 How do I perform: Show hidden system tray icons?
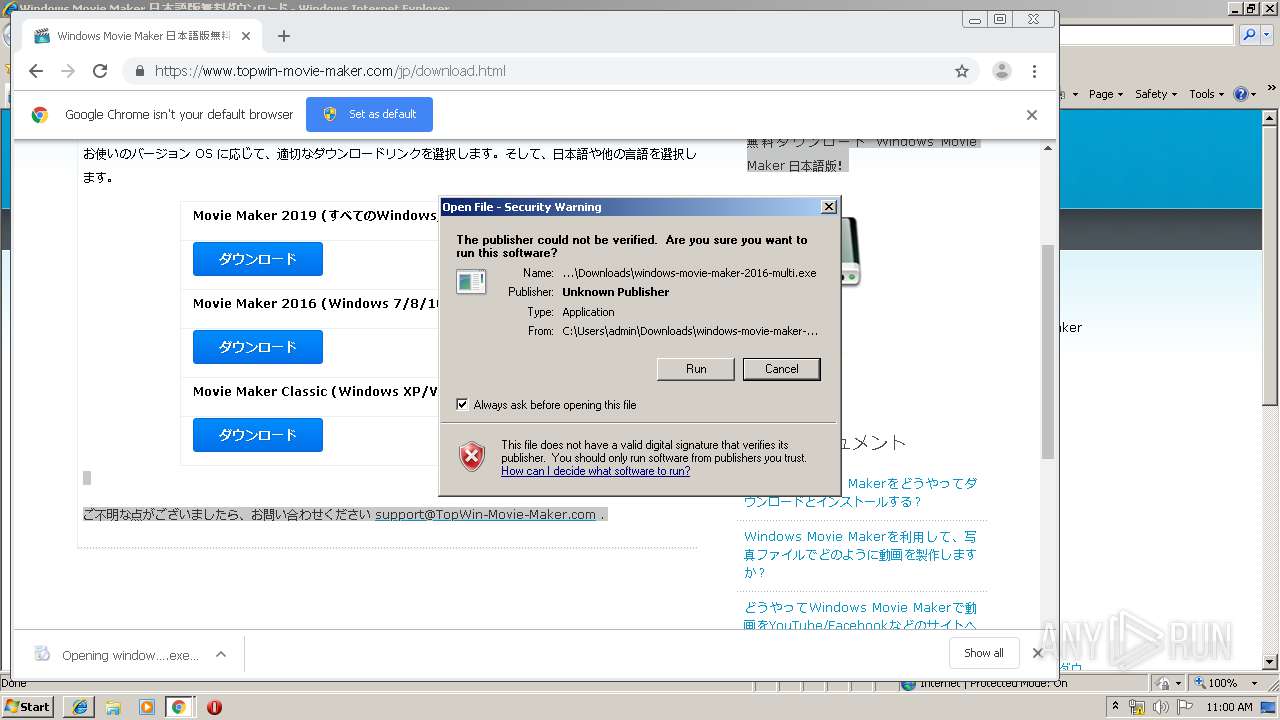(1116, 707)
